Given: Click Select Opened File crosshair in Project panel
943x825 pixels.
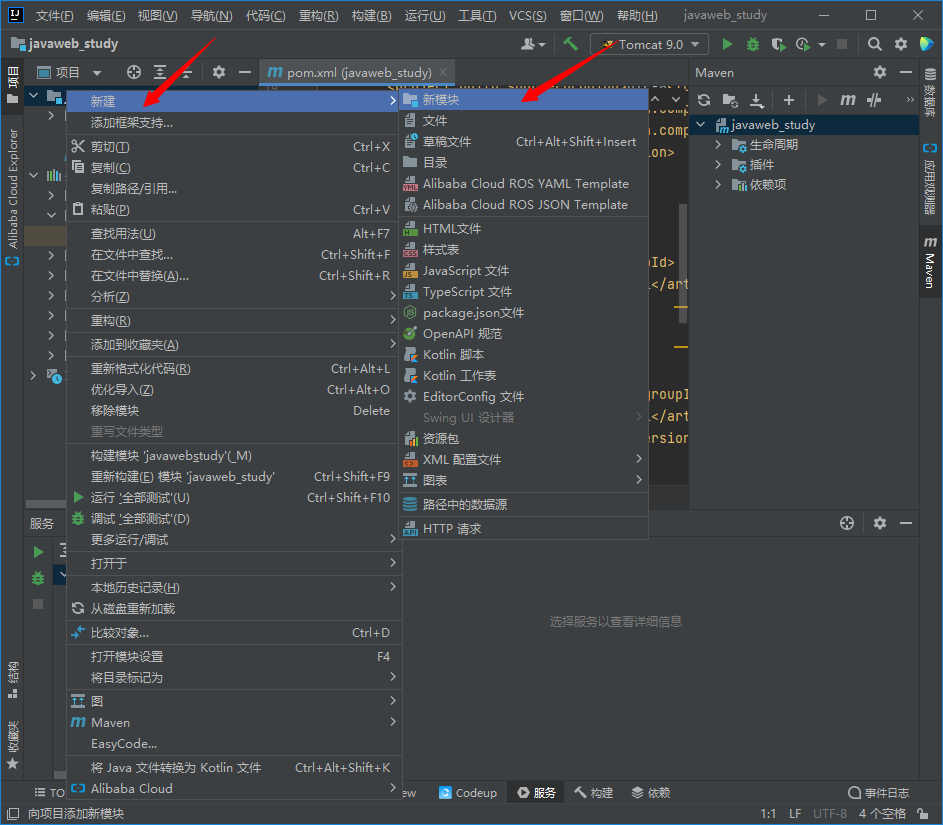Looking at the screenshot, I should [x=134, y=72].
